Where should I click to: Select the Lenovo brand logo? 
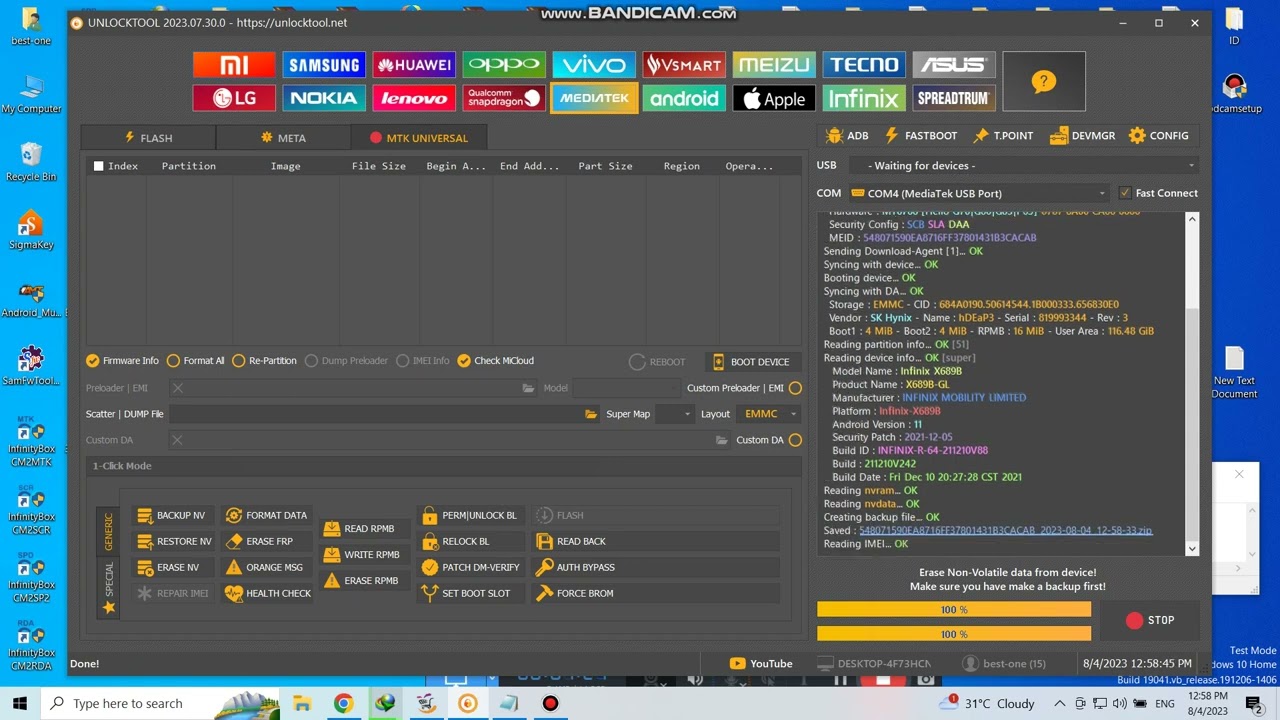414,98
